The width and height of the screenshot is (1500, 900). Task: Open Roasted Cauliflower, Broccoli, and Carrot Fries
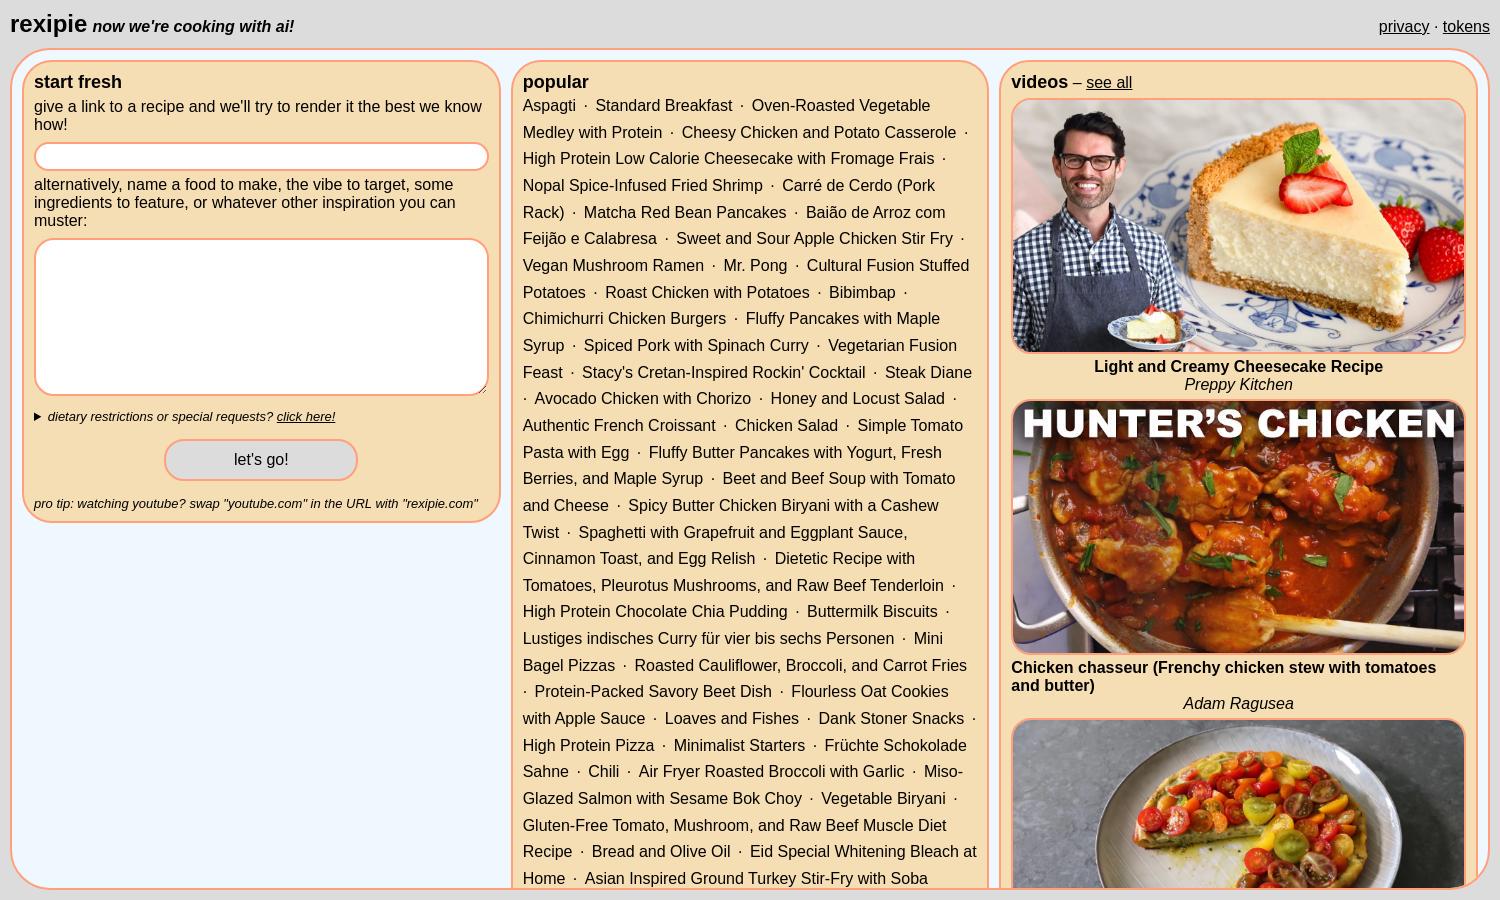(x=800, y=666)
